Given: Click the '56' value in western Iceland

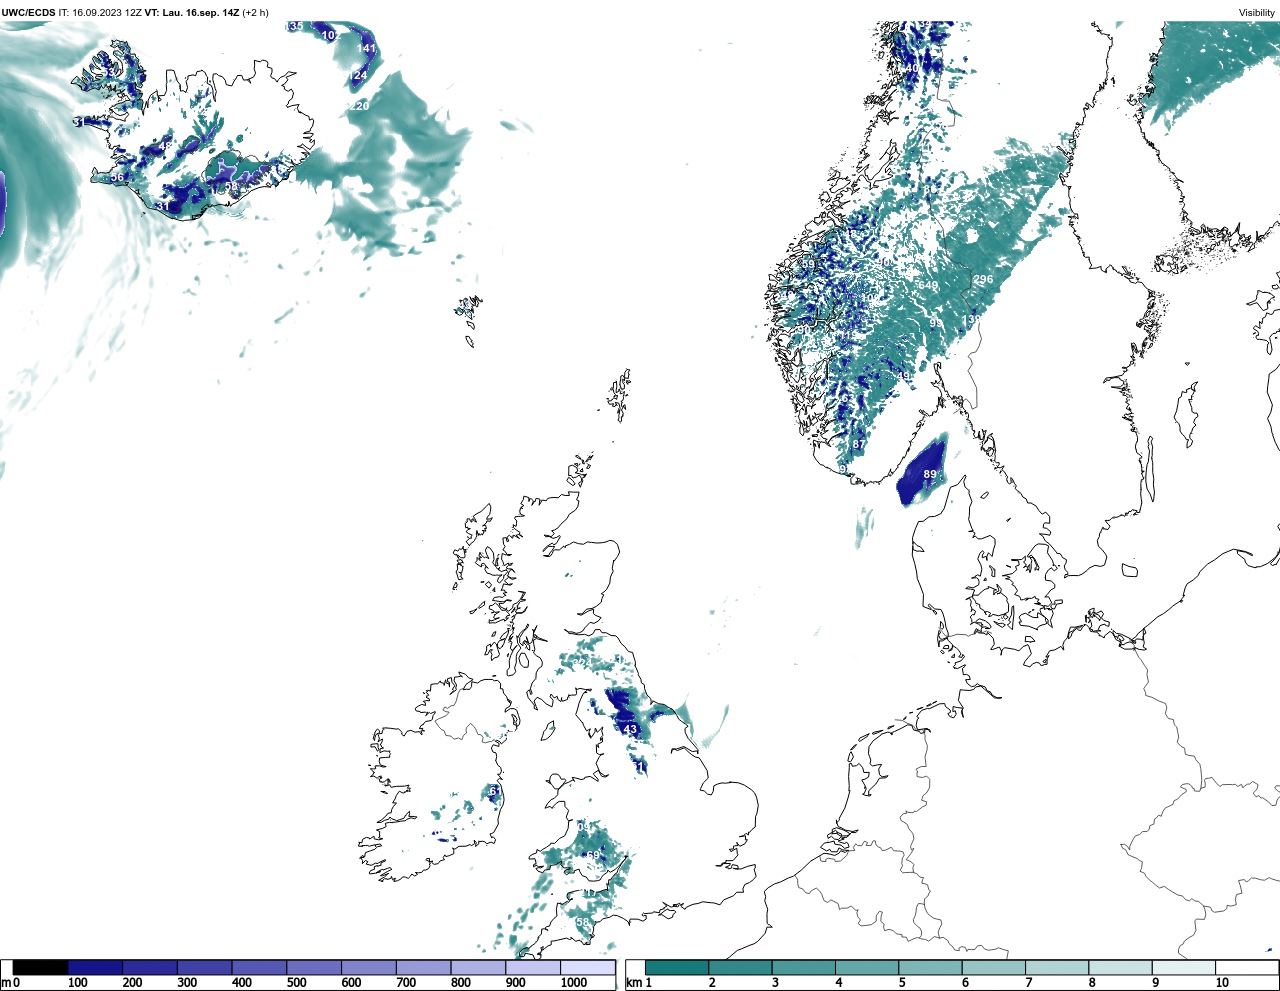Looking at the screenshot, I should click(118, 178).
